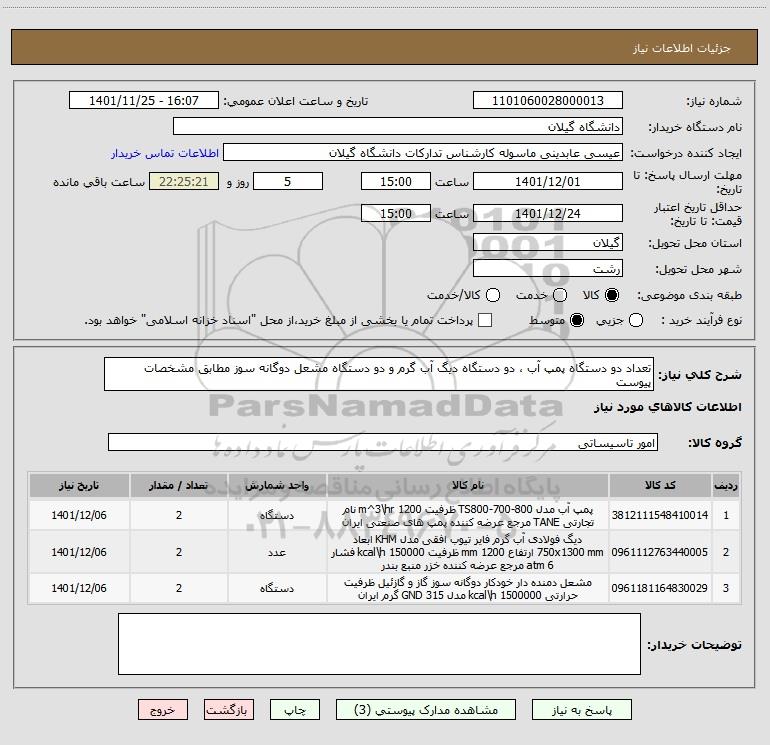Screen dimensions: 770x745
Task: Select the کالا/خدمت radio button
Action: pyautogui.click(x=493, y=295)
